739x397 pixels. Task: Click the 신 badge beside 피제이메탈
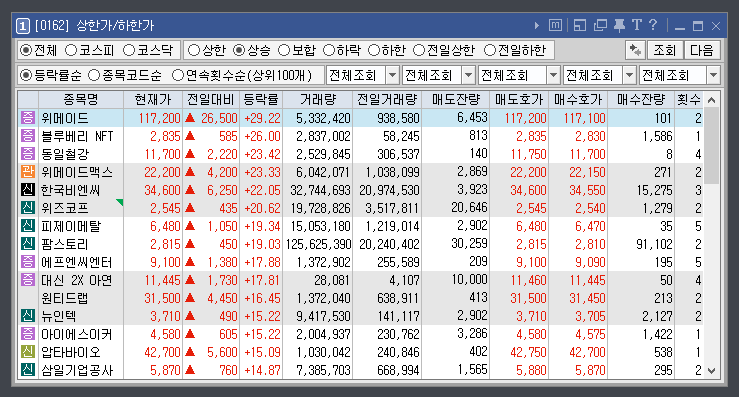[28, 226]
